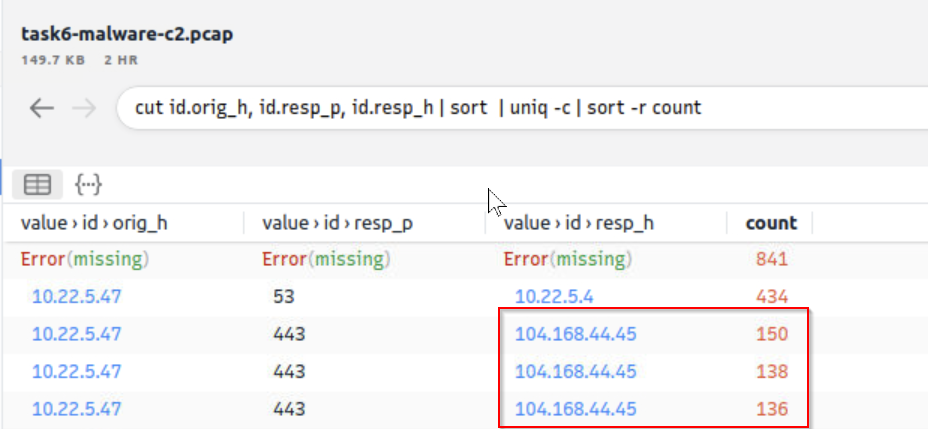928x429 pixels.
Task: Click Error(missing) in the resp_h column
Action: click(568, 259)
